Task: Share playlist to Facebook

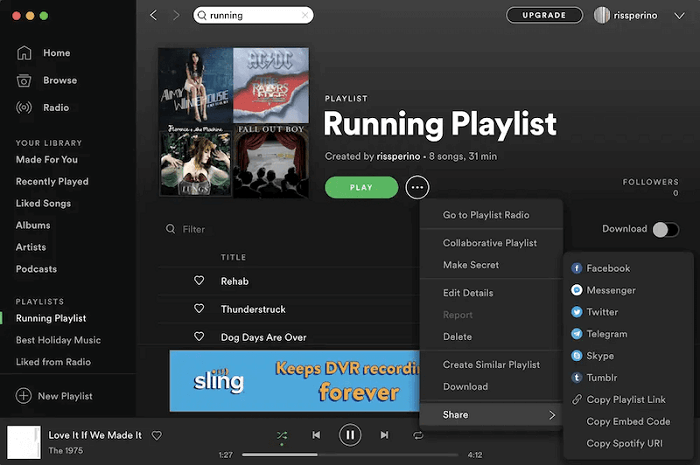Action: click(x=600, y=268)
